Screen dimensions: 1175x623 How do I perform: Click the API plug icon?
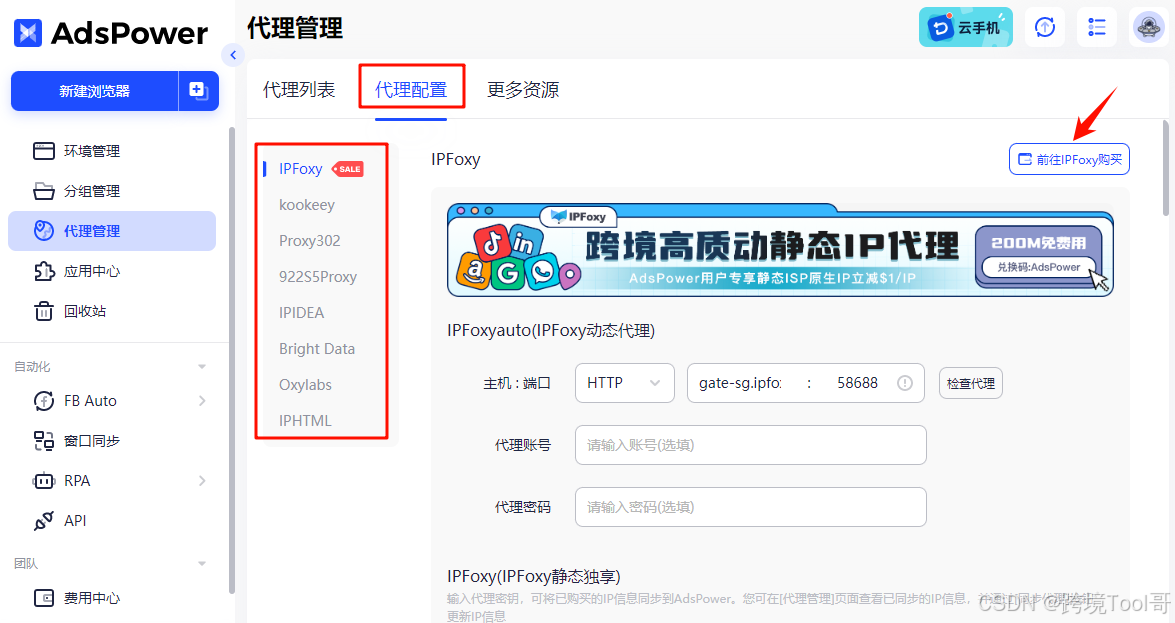coord(43,520)
